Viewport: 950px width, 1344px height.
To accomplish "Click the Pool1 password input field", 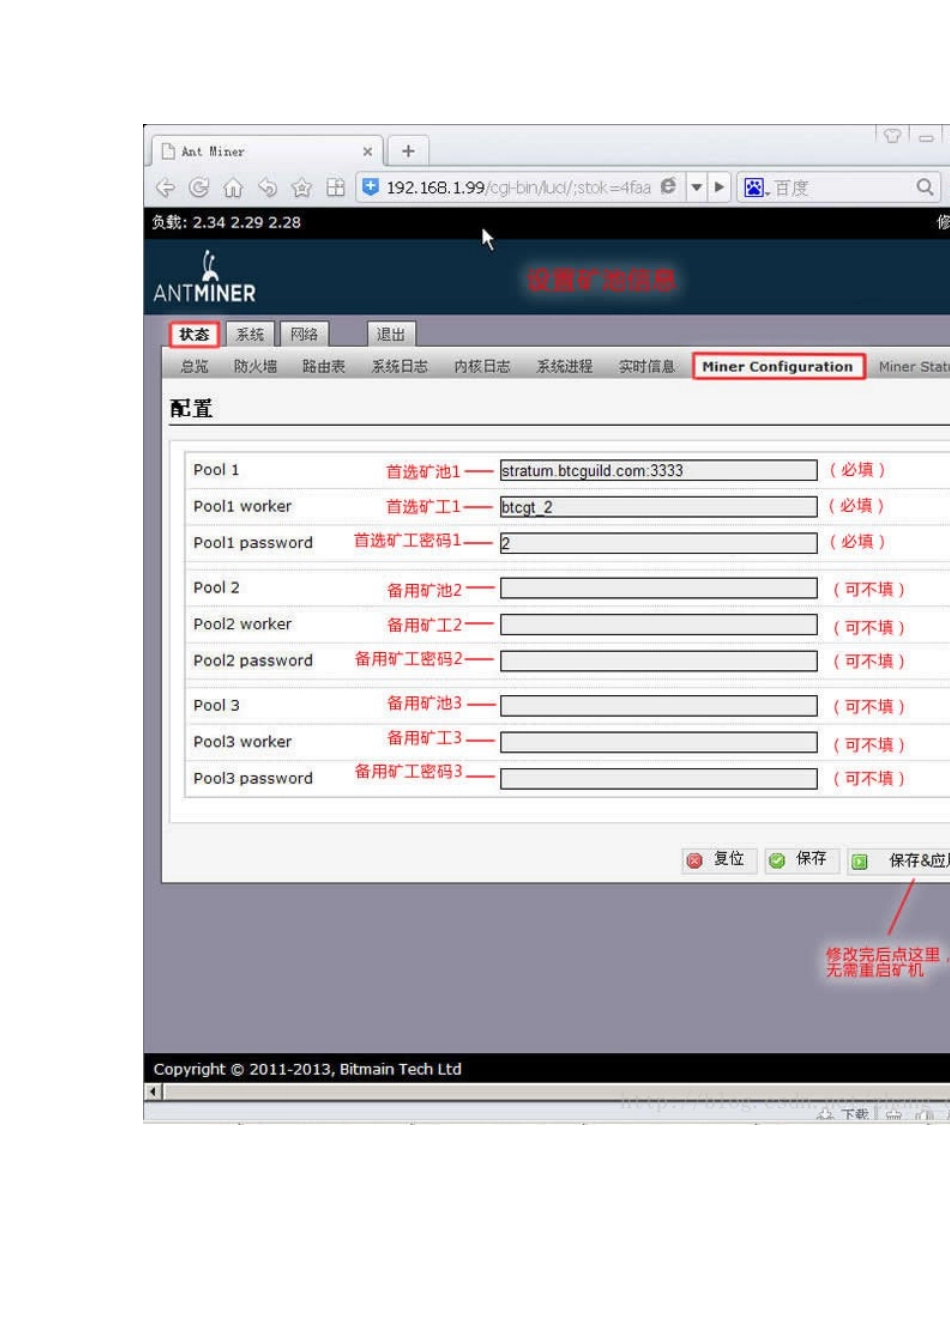I will [659, 543].
